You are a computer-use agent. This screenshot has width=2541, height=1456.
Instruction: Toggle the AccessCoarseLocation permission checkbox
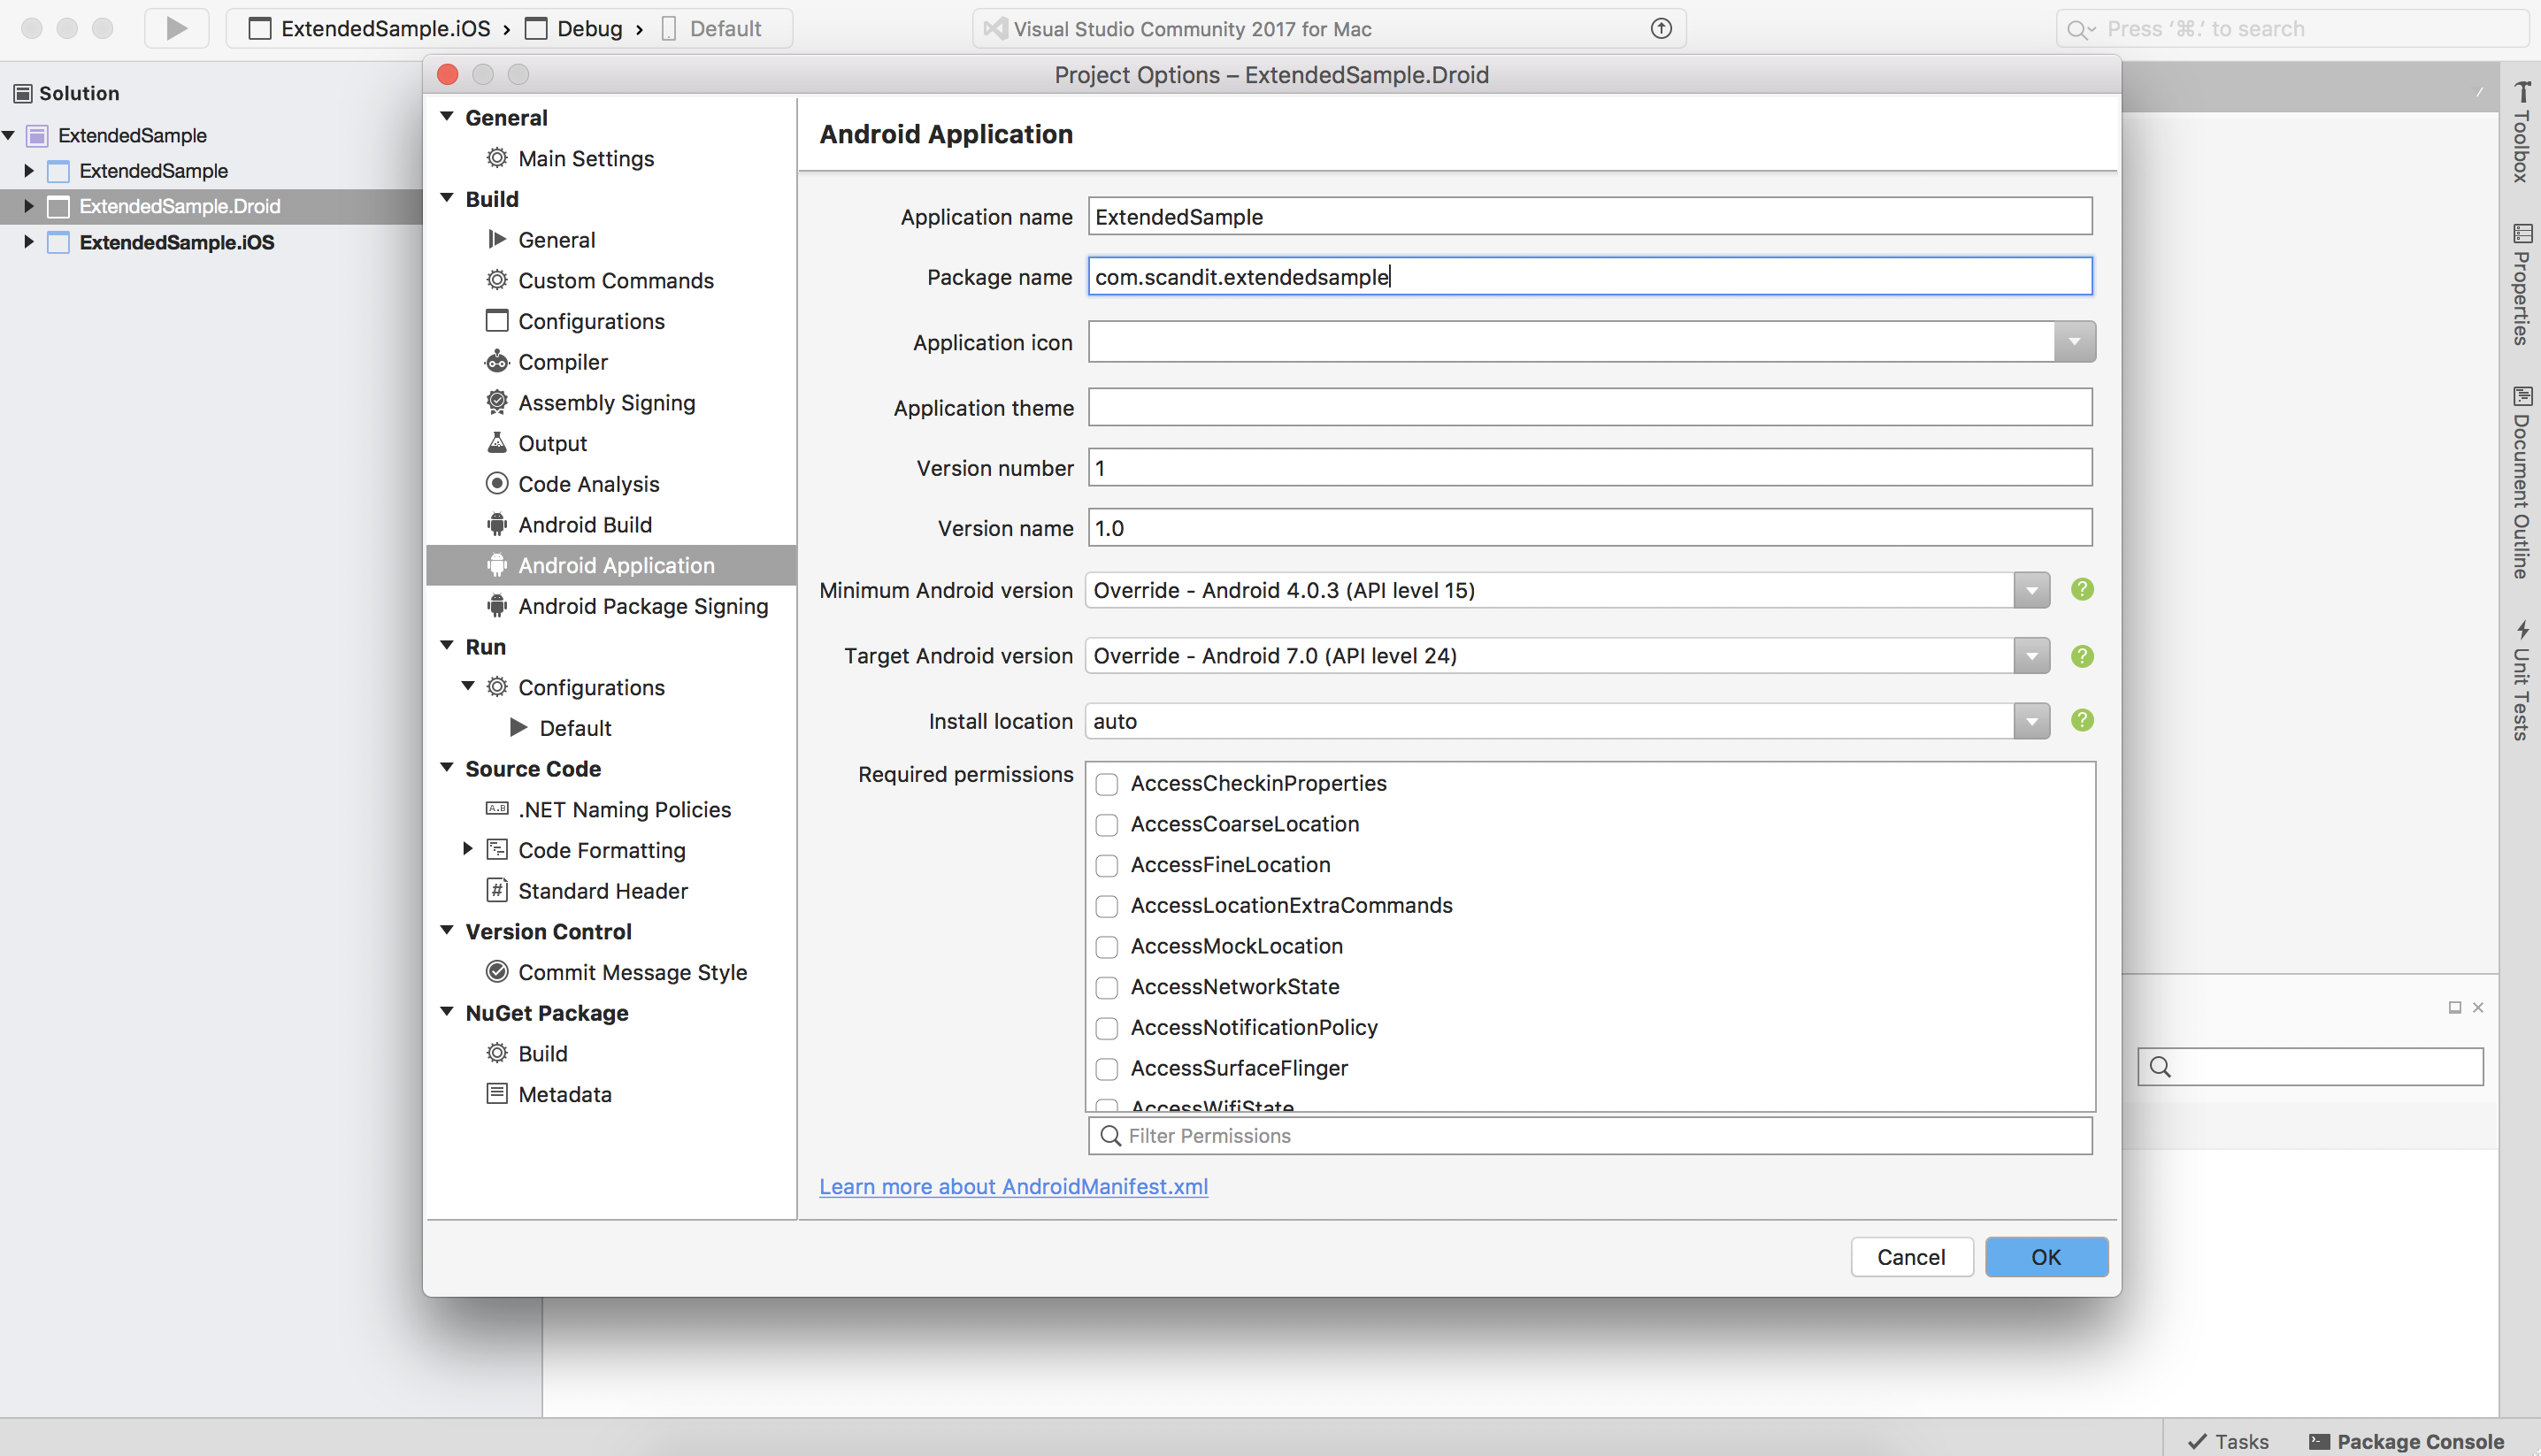1107,823
